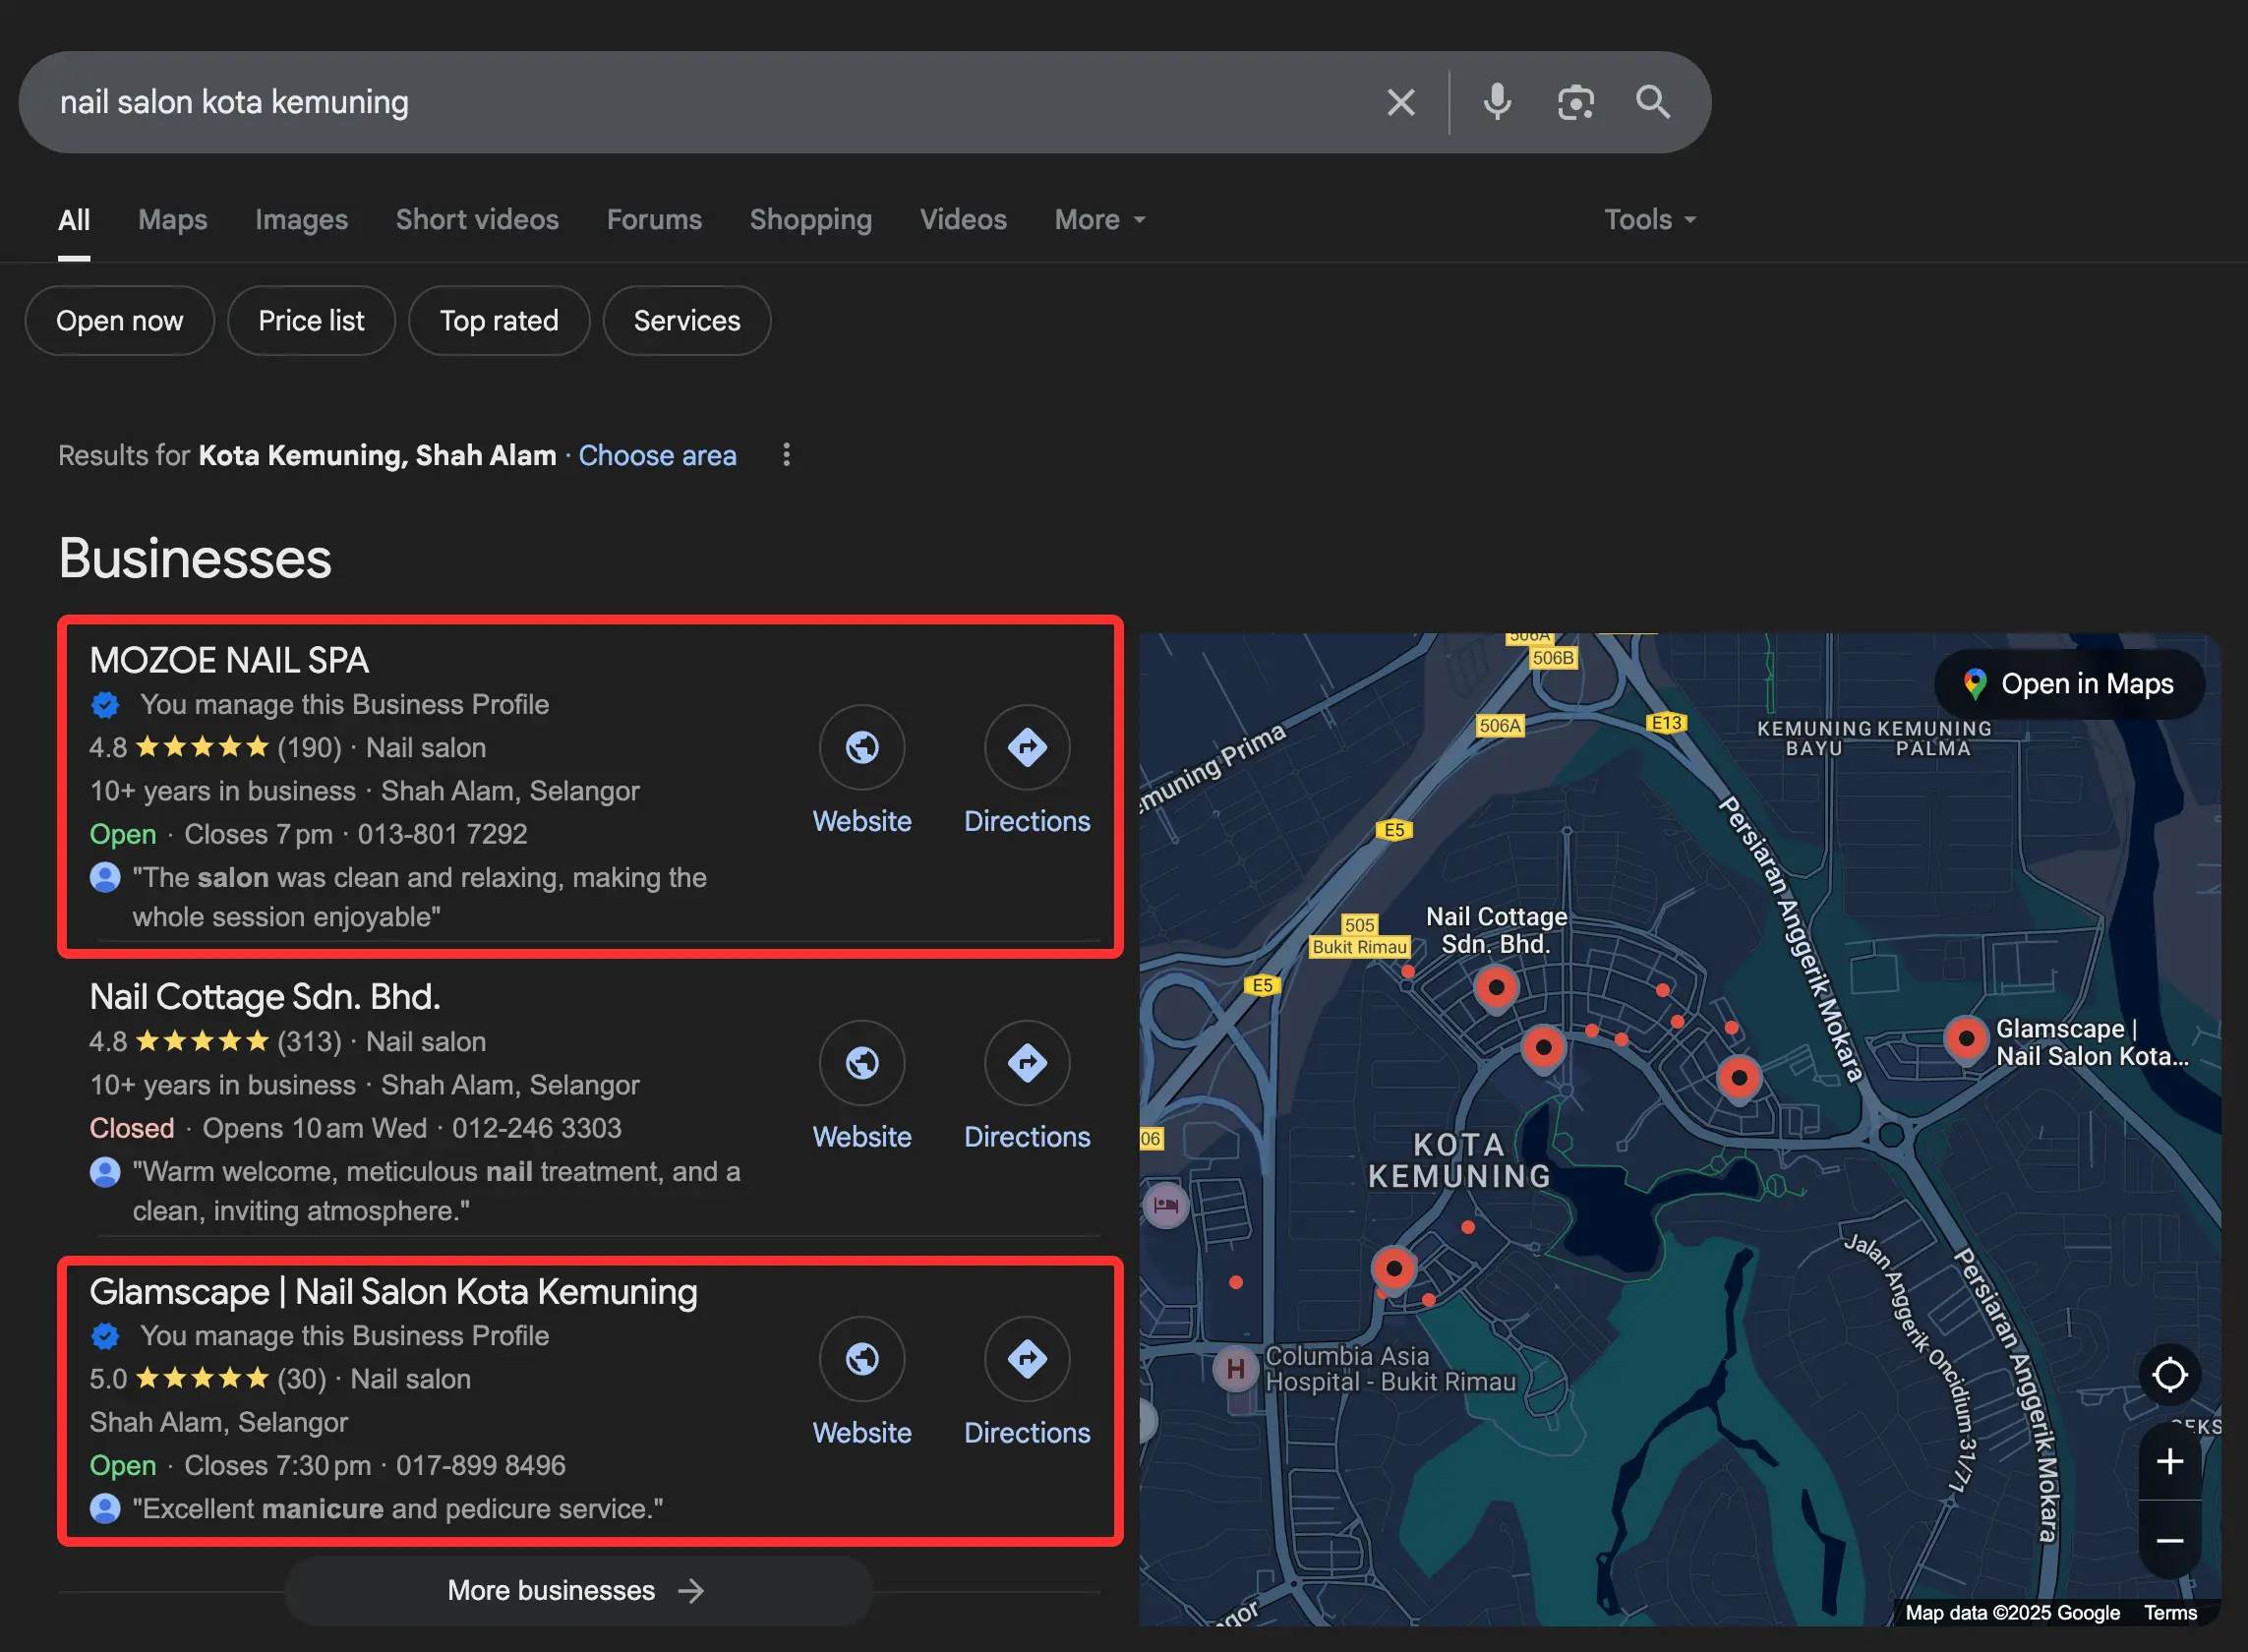This screenshot has width=2248, height=1652.
Task: Toggle the Open now filter chip
Action: pos(119,321)
